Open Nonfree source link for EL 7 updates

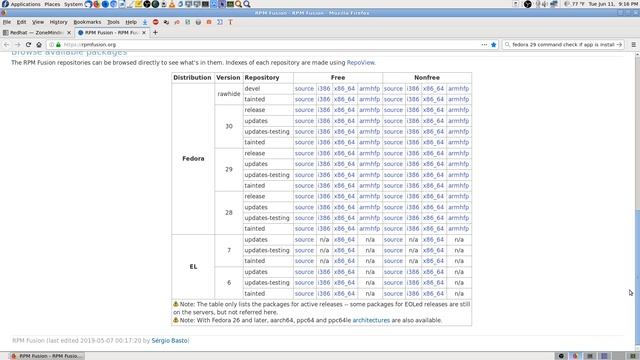click(393, 240)
